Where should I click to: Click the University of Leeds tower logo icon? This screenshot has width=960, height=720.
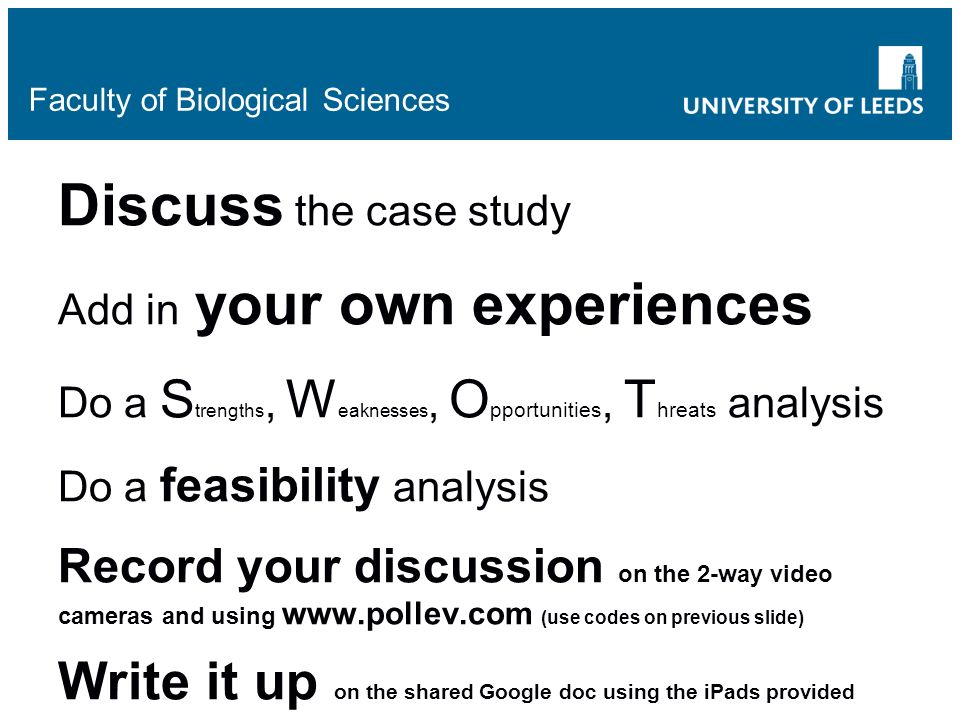[900, 68]
